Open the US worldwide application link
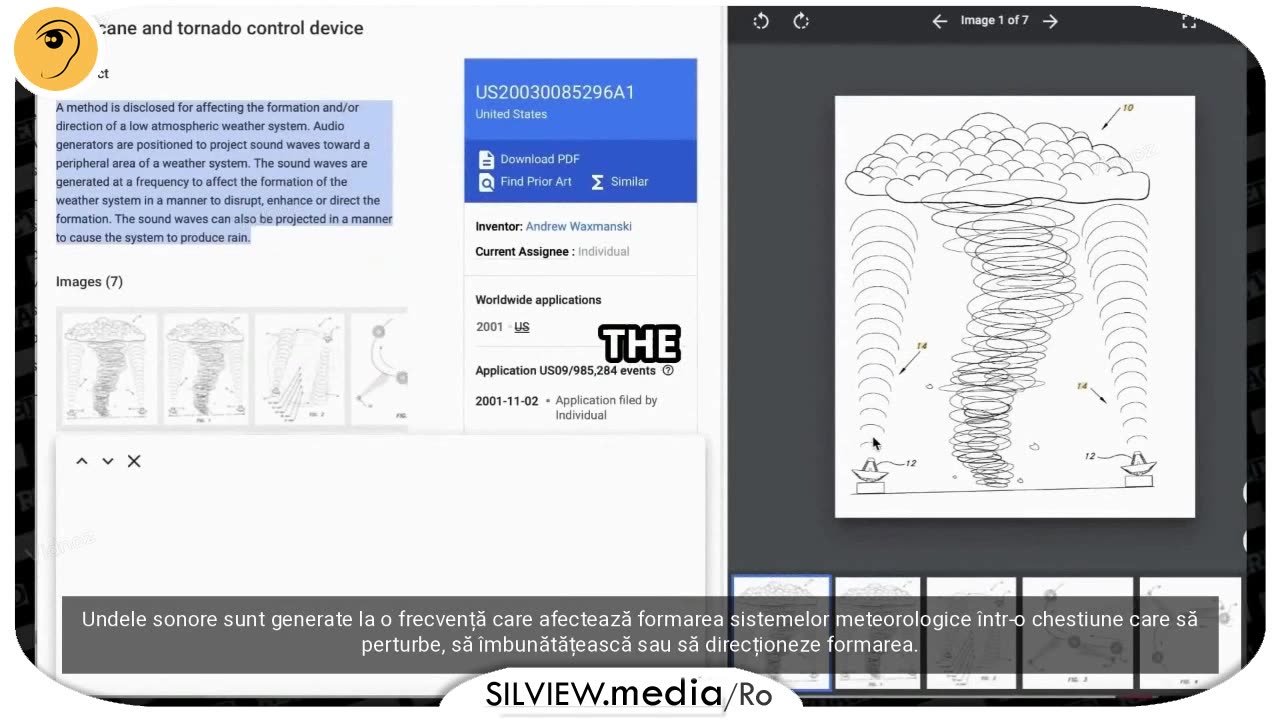The width and height of the screenshot is (1280, 720). point(522,327)
